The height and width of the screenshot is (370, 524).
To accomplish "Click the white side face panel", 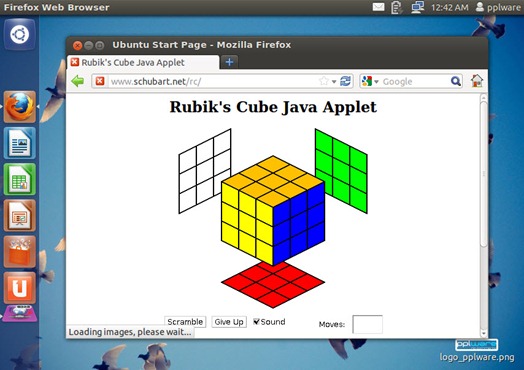I will point(205,171).
